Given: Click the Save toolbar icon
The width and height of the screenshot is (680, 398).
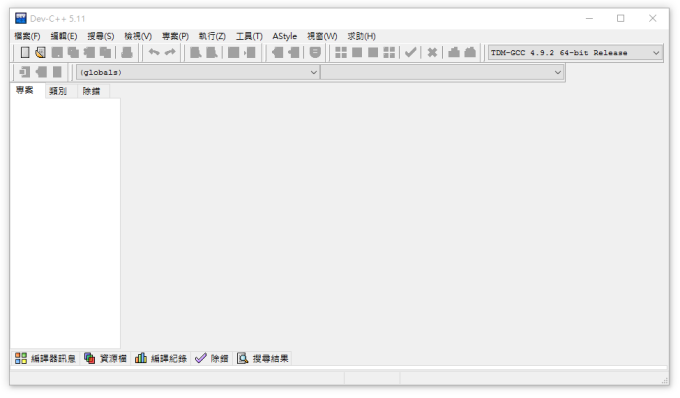Looking at the screenshot, I should 57,53.
